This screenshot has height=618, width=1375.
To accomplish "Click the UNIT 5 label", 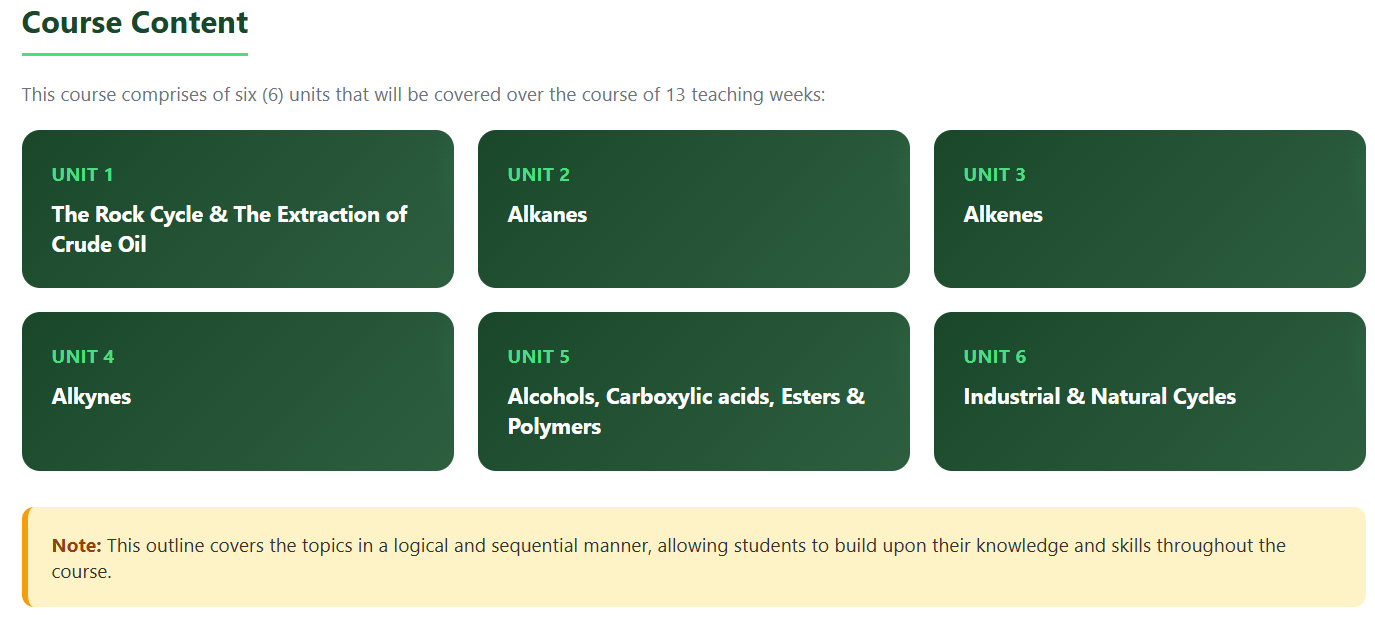I will tap(538, 357).
